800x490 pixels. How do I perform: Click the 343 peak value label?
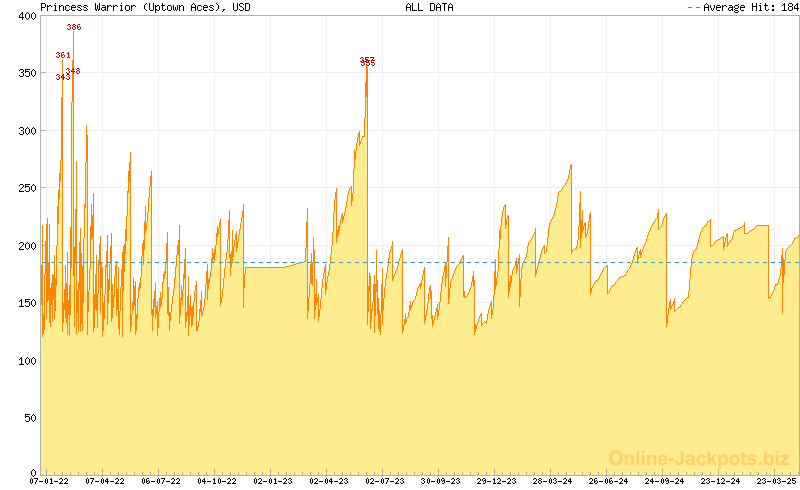tap(62, 77)
